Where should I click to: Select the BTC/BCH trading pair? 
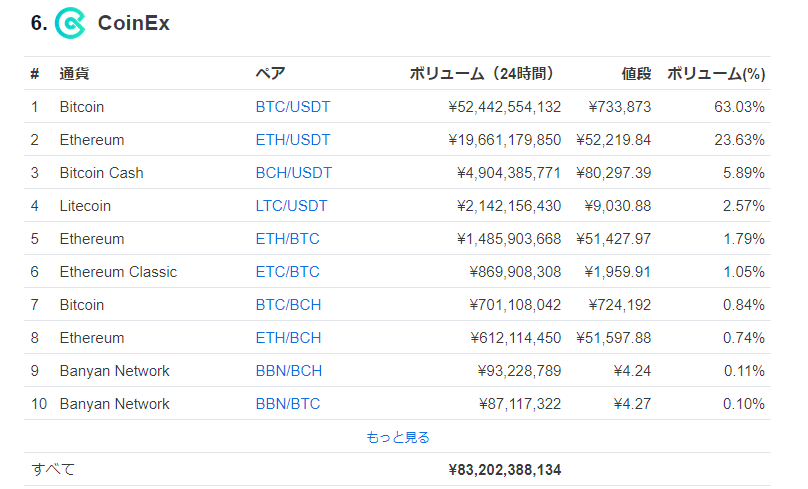tap(288, 305)
